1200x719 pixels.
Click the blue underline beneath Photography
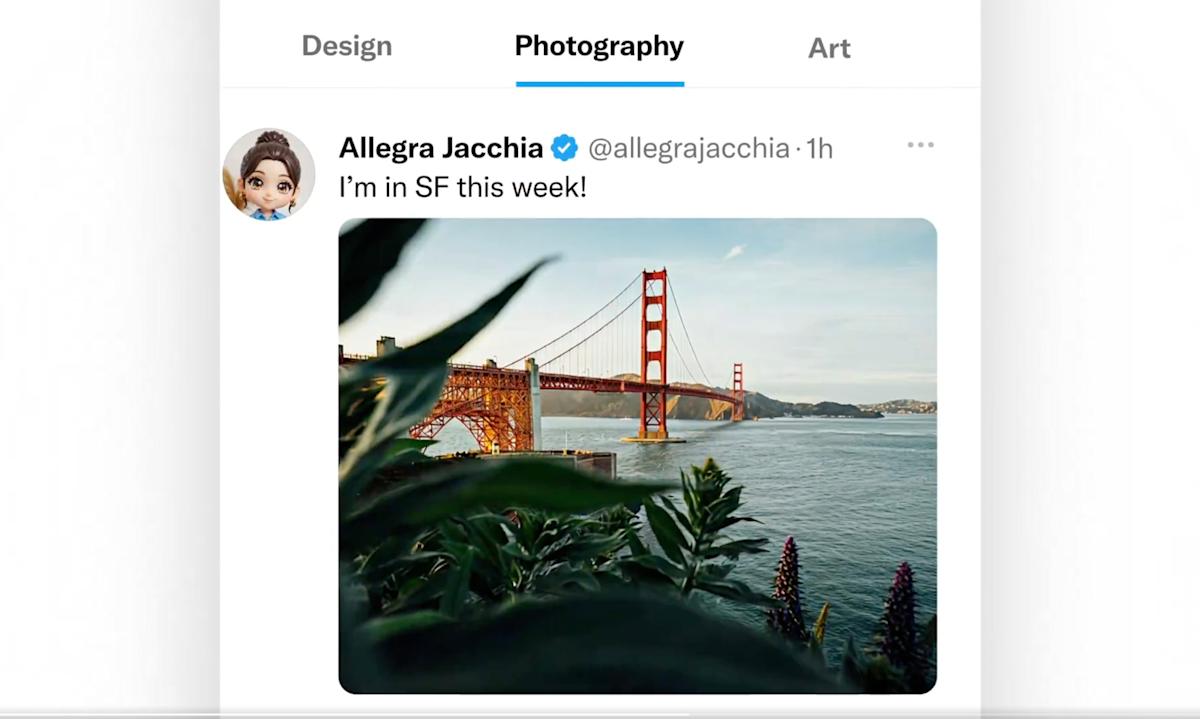point(600,84)
